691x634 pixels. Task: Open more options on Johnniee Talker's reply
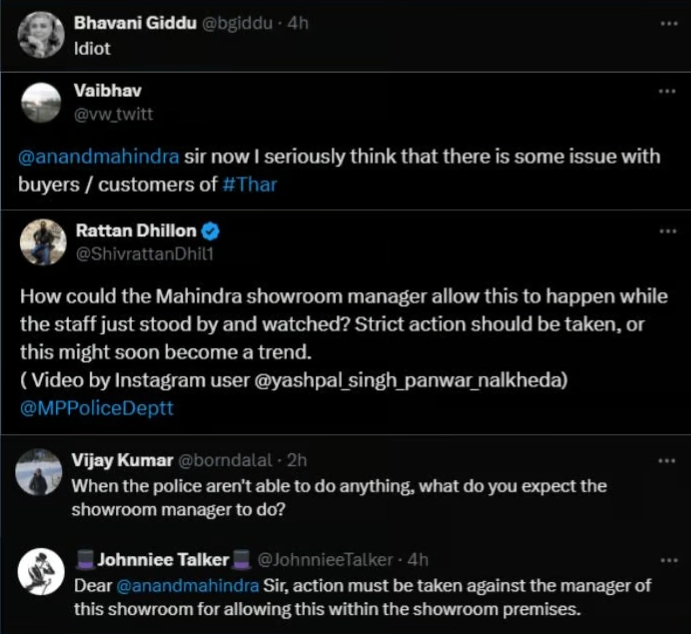(668, 558)
